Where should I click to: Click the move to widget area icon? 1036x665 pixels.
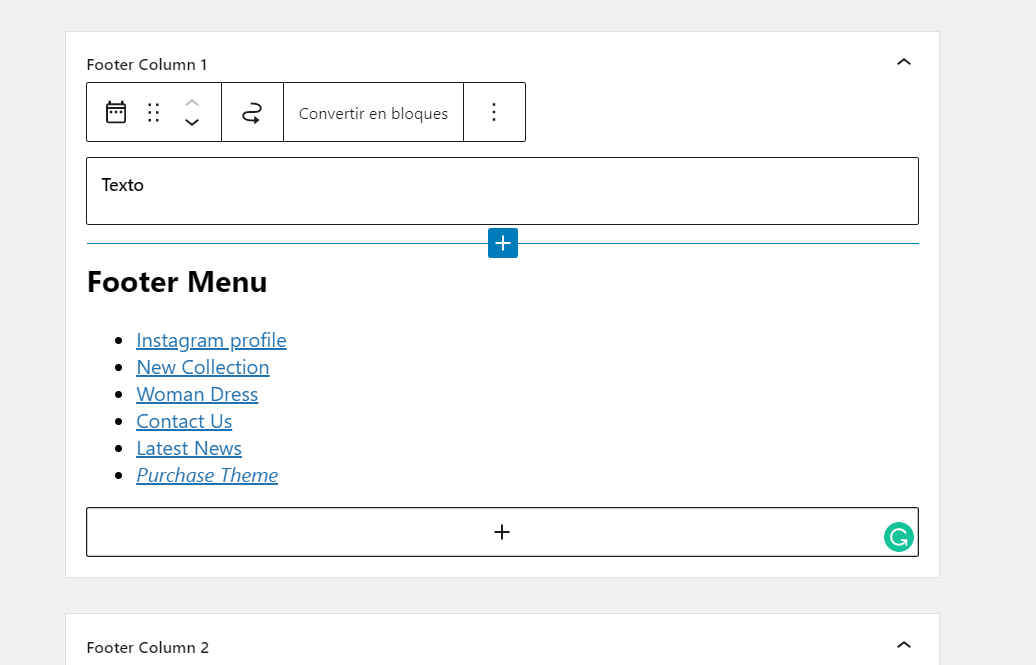click(x=252, y=112)
